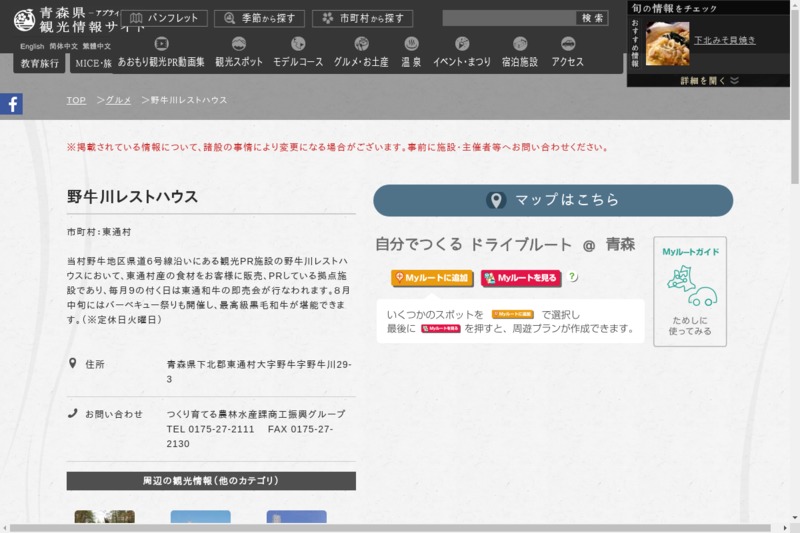
Task: Click the 宿泊施設 lodging icon
Action: 519,44
